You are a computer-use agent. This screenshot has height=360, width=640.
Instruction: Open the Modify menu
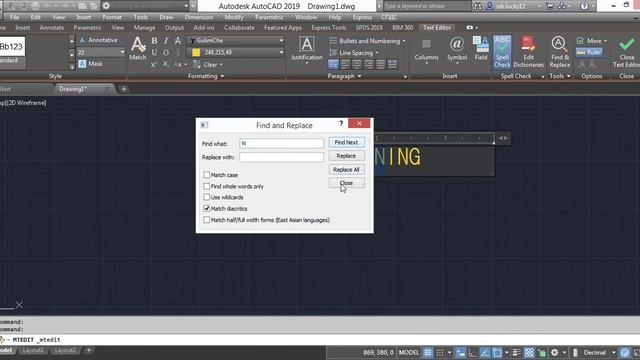(x=234, y=17)
